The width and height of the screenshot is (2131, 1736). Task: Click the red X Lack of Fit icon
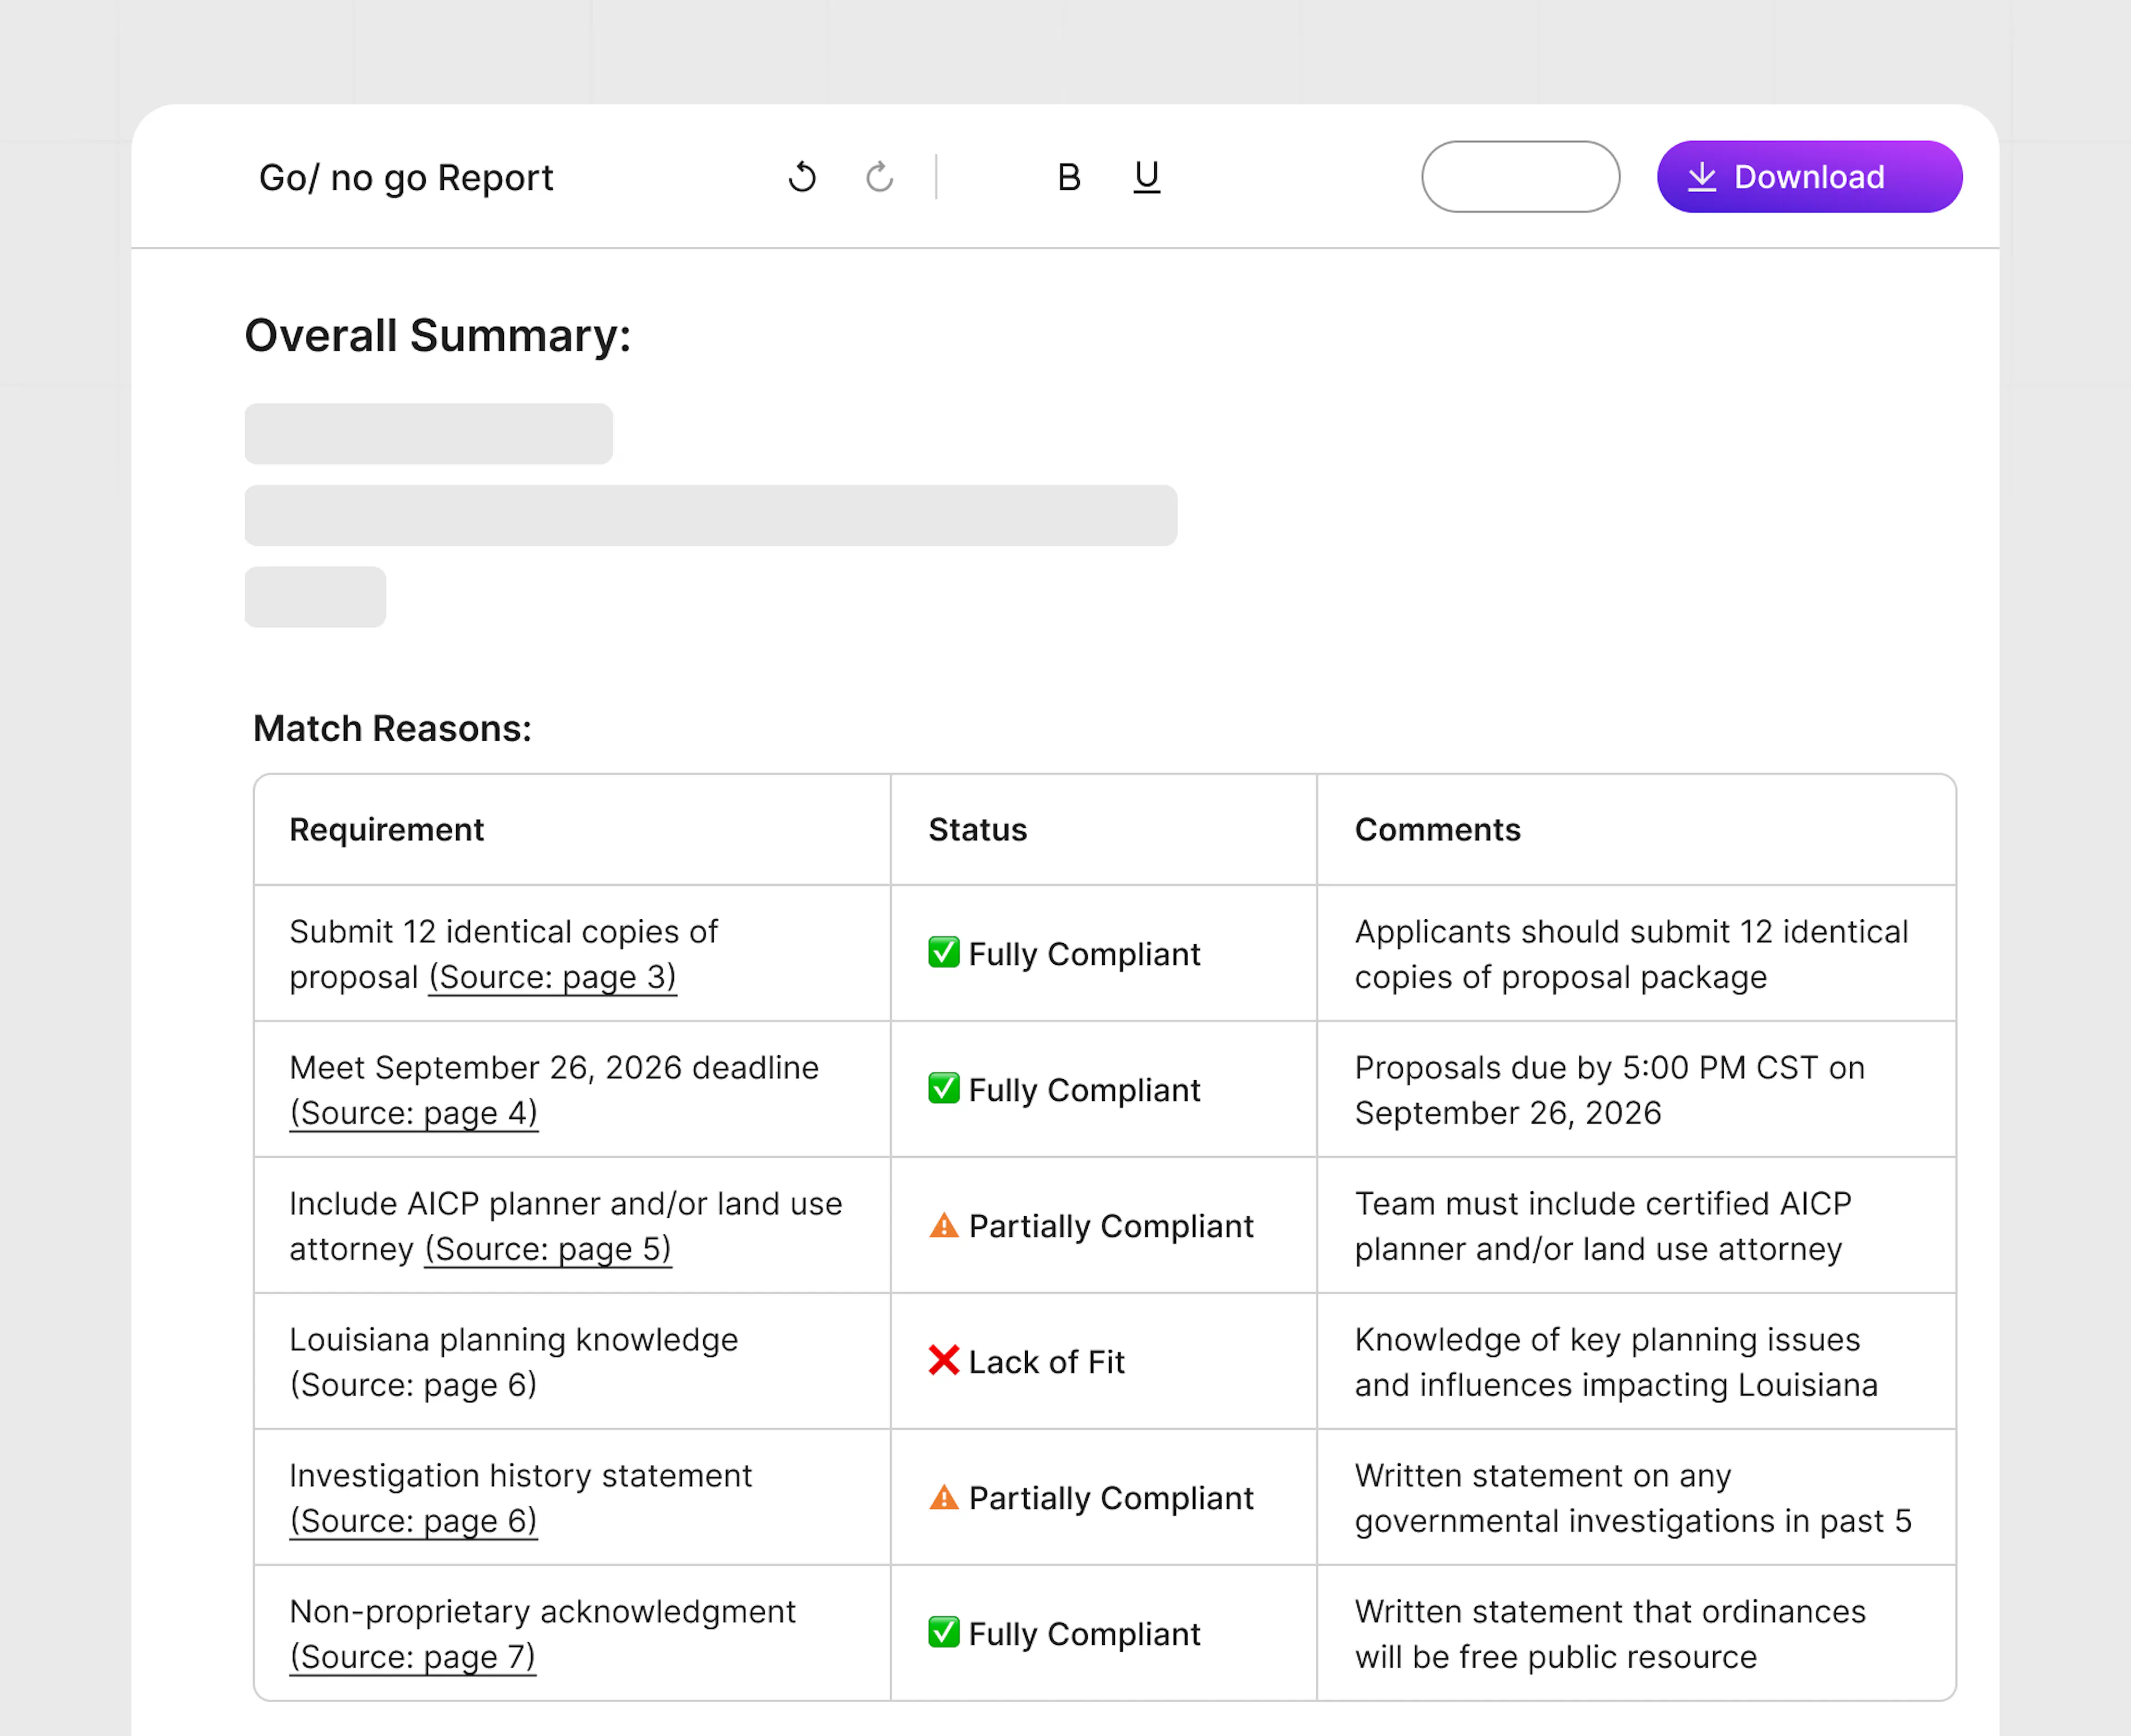[x=943, y=1361]
